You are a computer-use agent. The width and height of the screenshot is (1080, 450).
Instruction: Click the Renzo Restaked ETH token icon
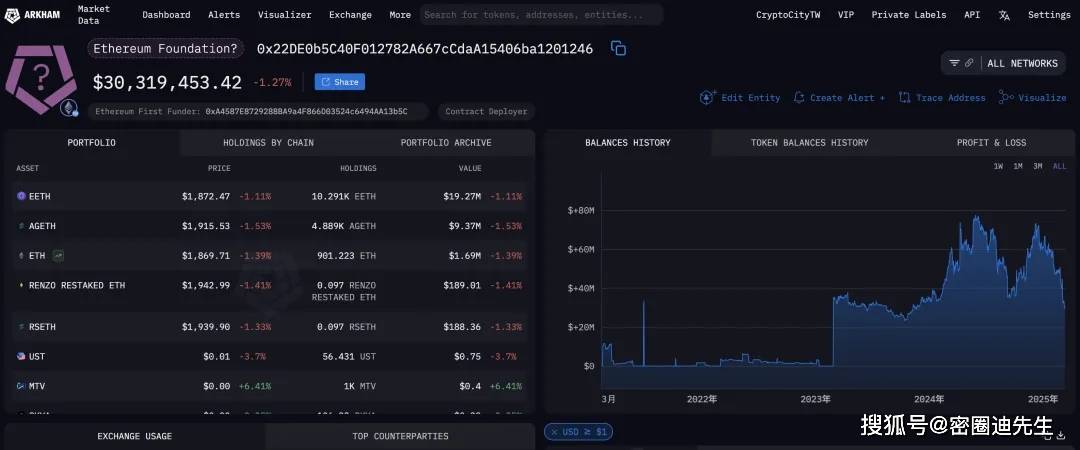click(21, 285)
